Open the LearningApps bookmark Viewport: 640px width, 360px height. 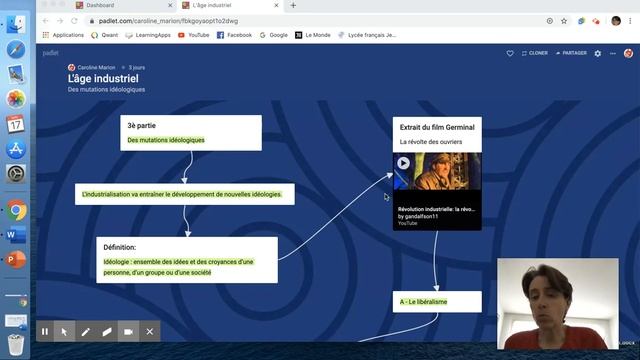pyautogui.click(x=148, y=35)
